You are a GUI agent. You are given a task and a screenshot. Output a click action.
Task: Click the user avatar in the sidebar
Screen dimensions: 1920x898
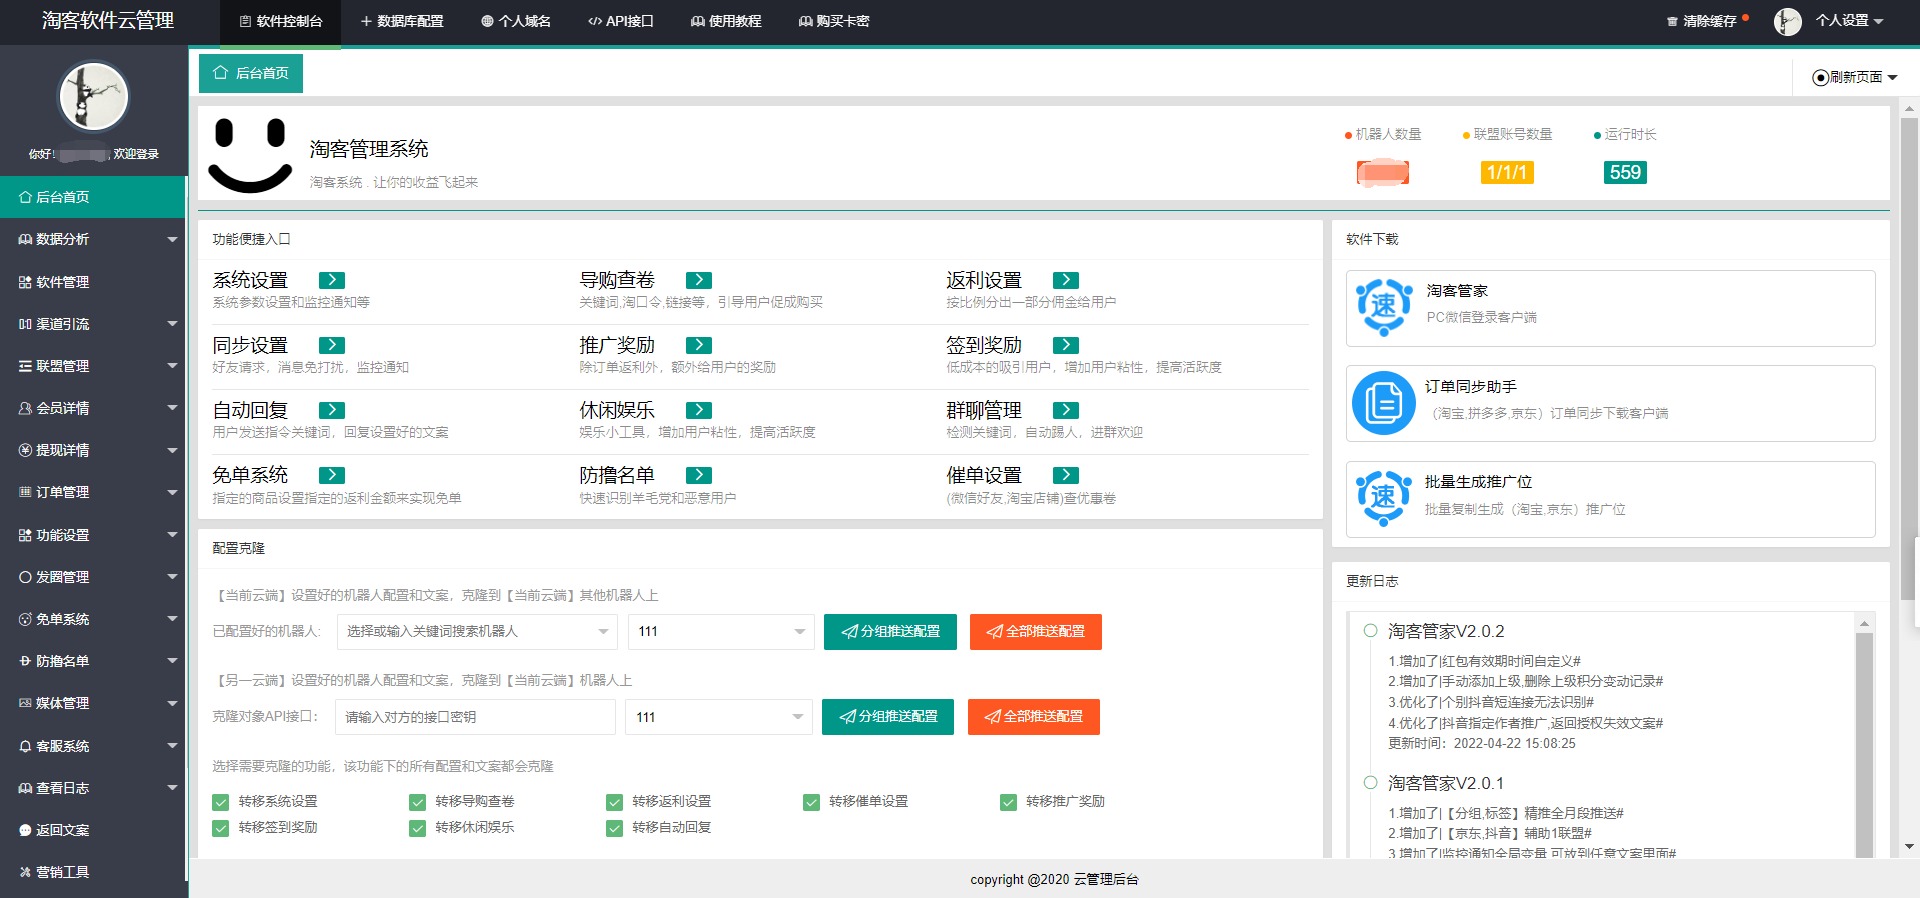tap(93, 97)
